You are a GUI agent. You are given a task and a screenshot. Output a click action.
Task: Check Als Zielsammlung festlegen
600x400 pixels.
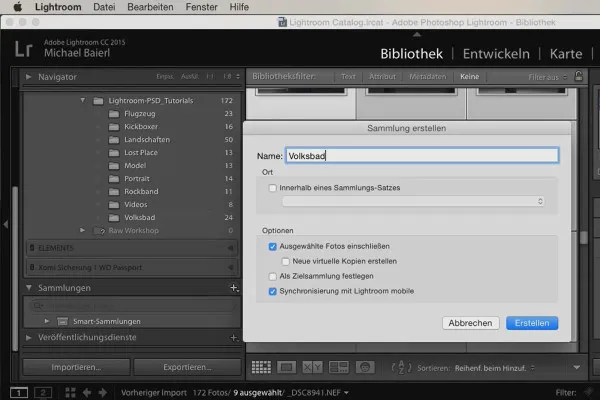(x=272, y=276)
